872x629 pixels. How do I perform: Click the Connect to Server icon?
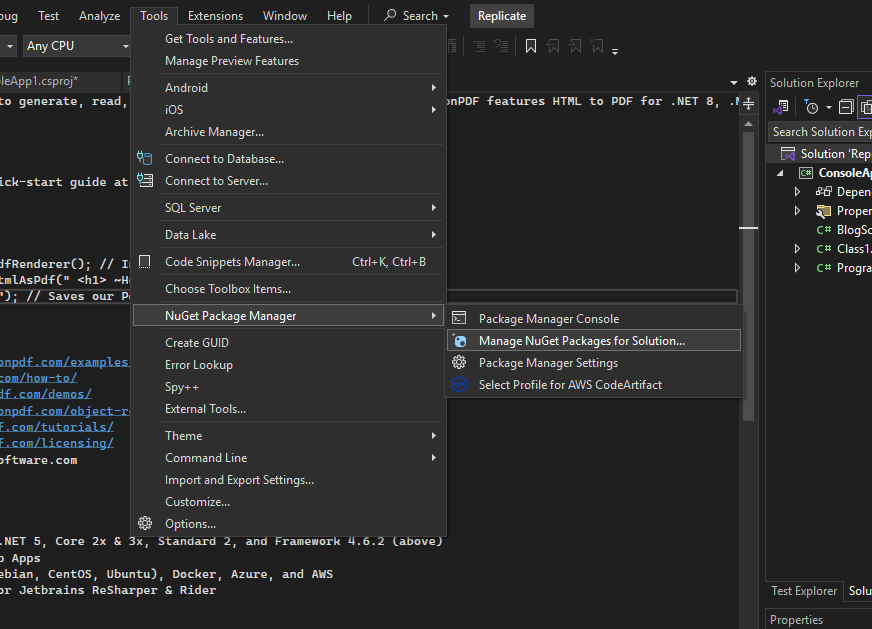(145, 180)
